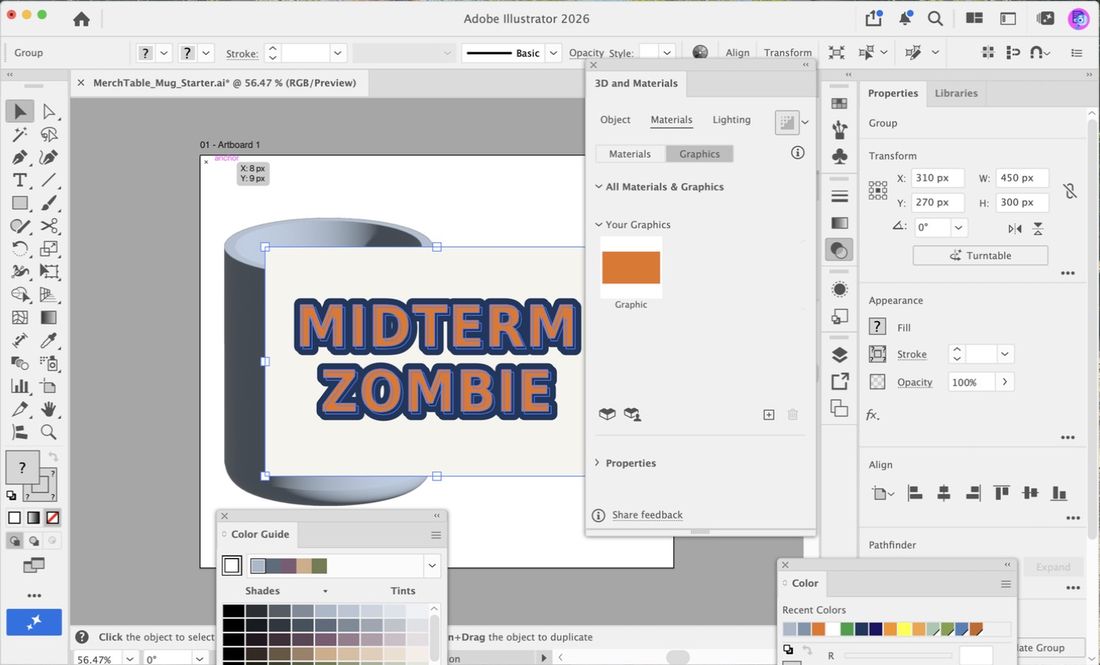Collapse All Materials & Graphics section
This screenshot has width=1100, height=665.
598,187
